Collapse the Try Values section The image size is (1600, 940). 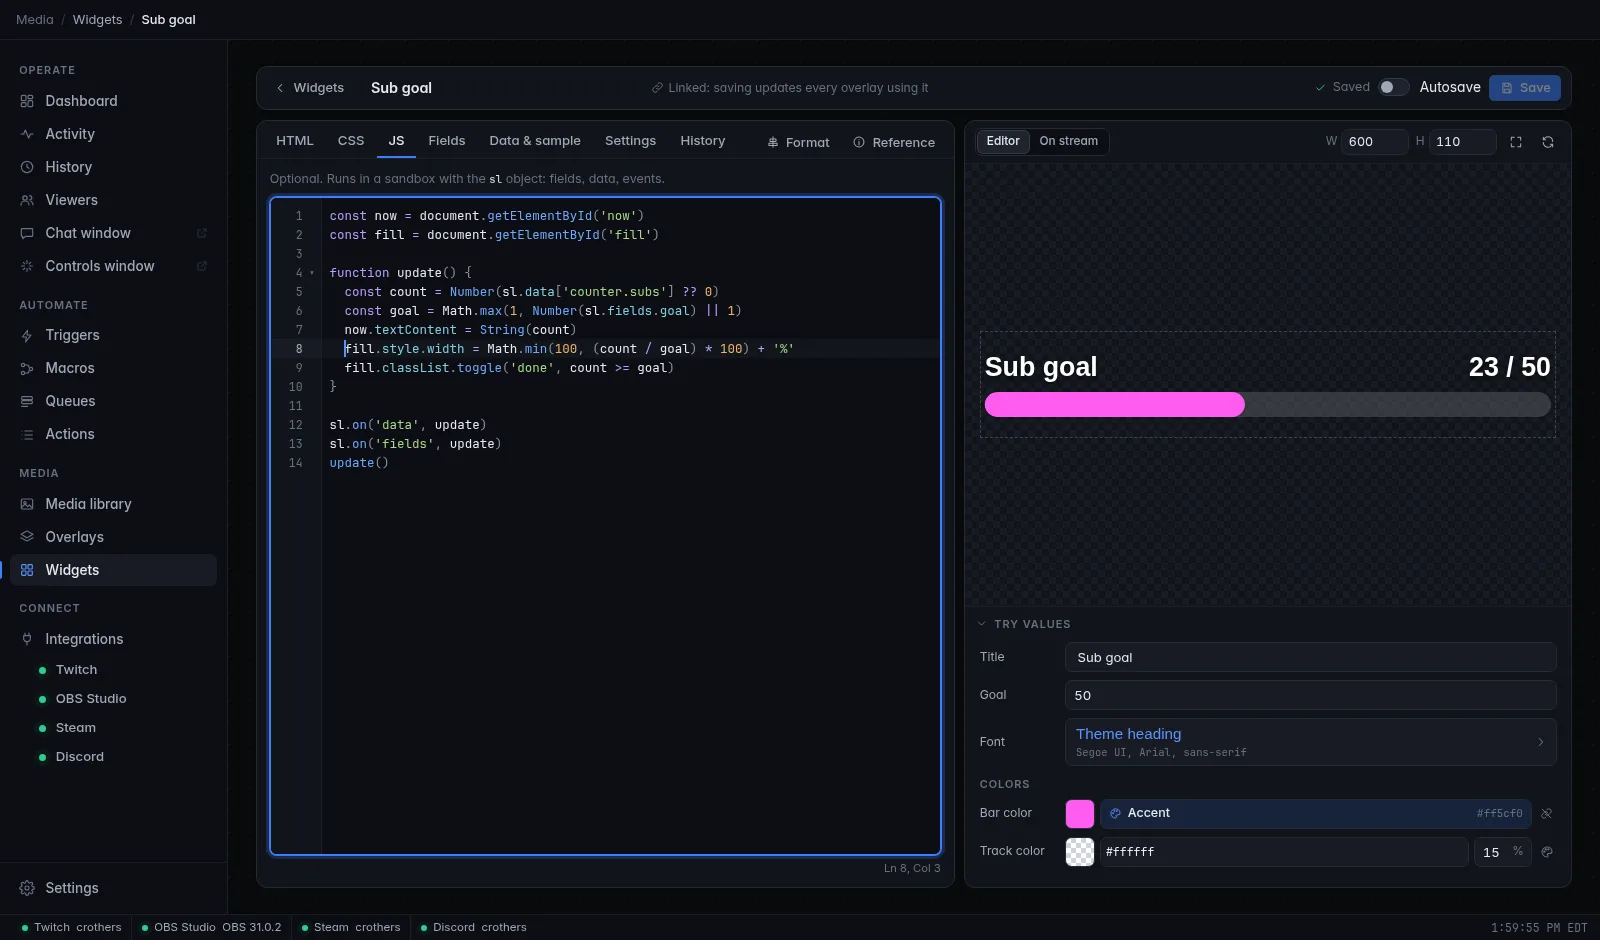(x=1025, y=624)
